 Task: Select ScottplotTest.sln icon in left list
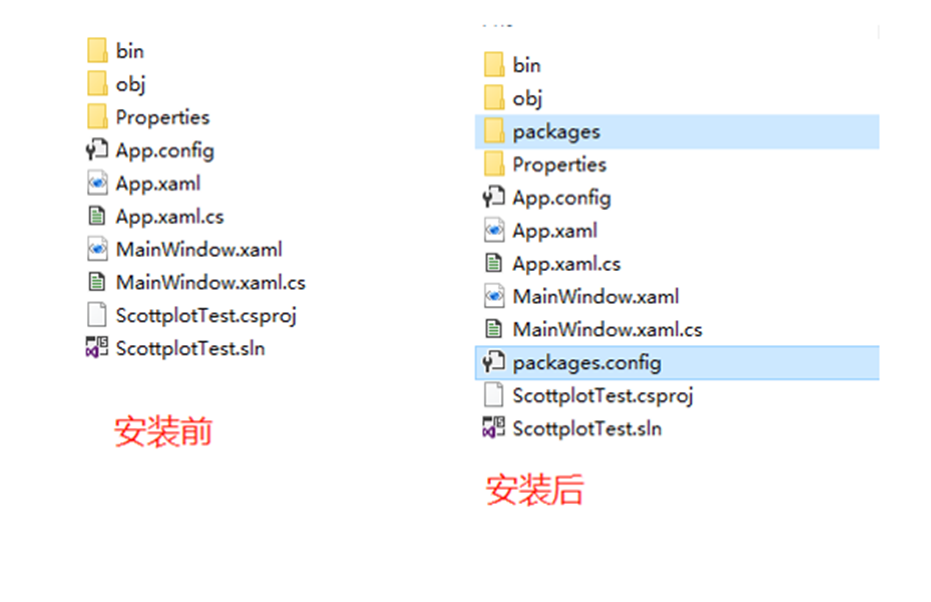tap(97, 347)
